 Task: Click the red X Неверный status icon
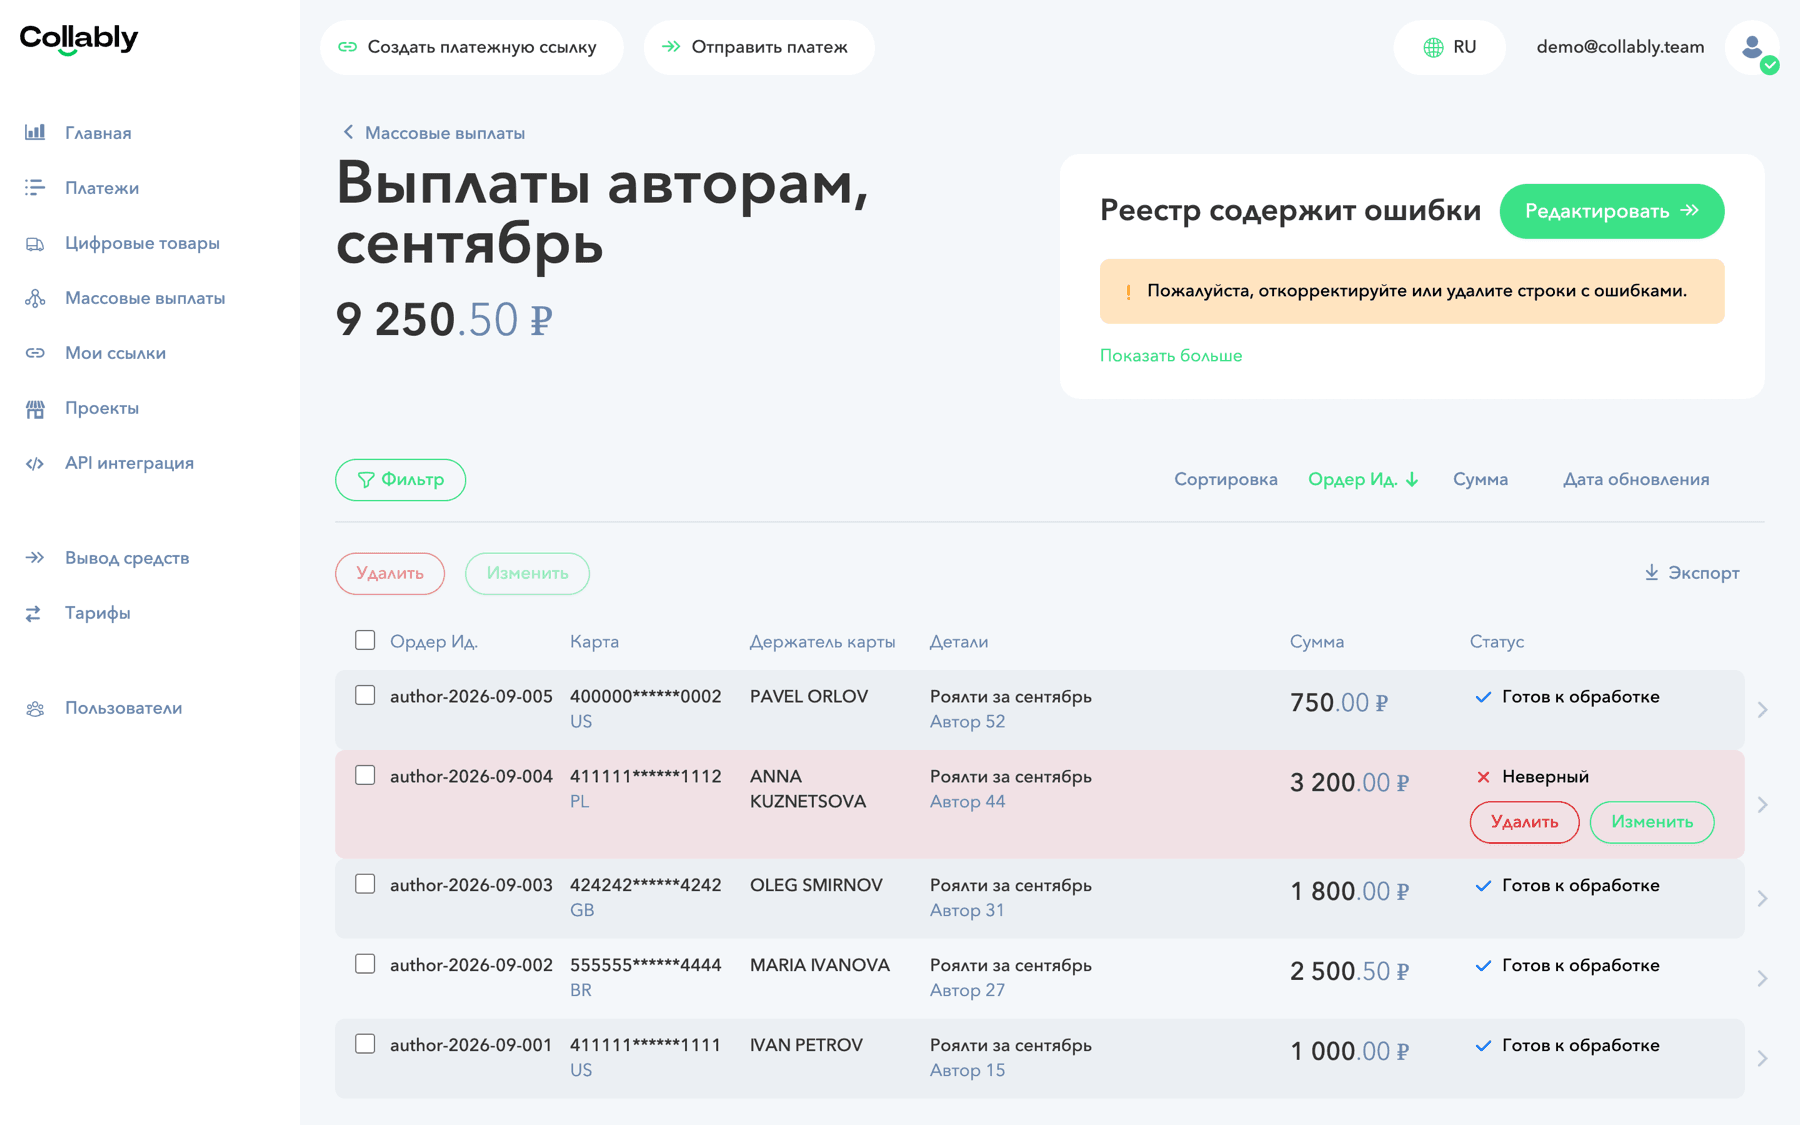click(x=1483, y=777)
